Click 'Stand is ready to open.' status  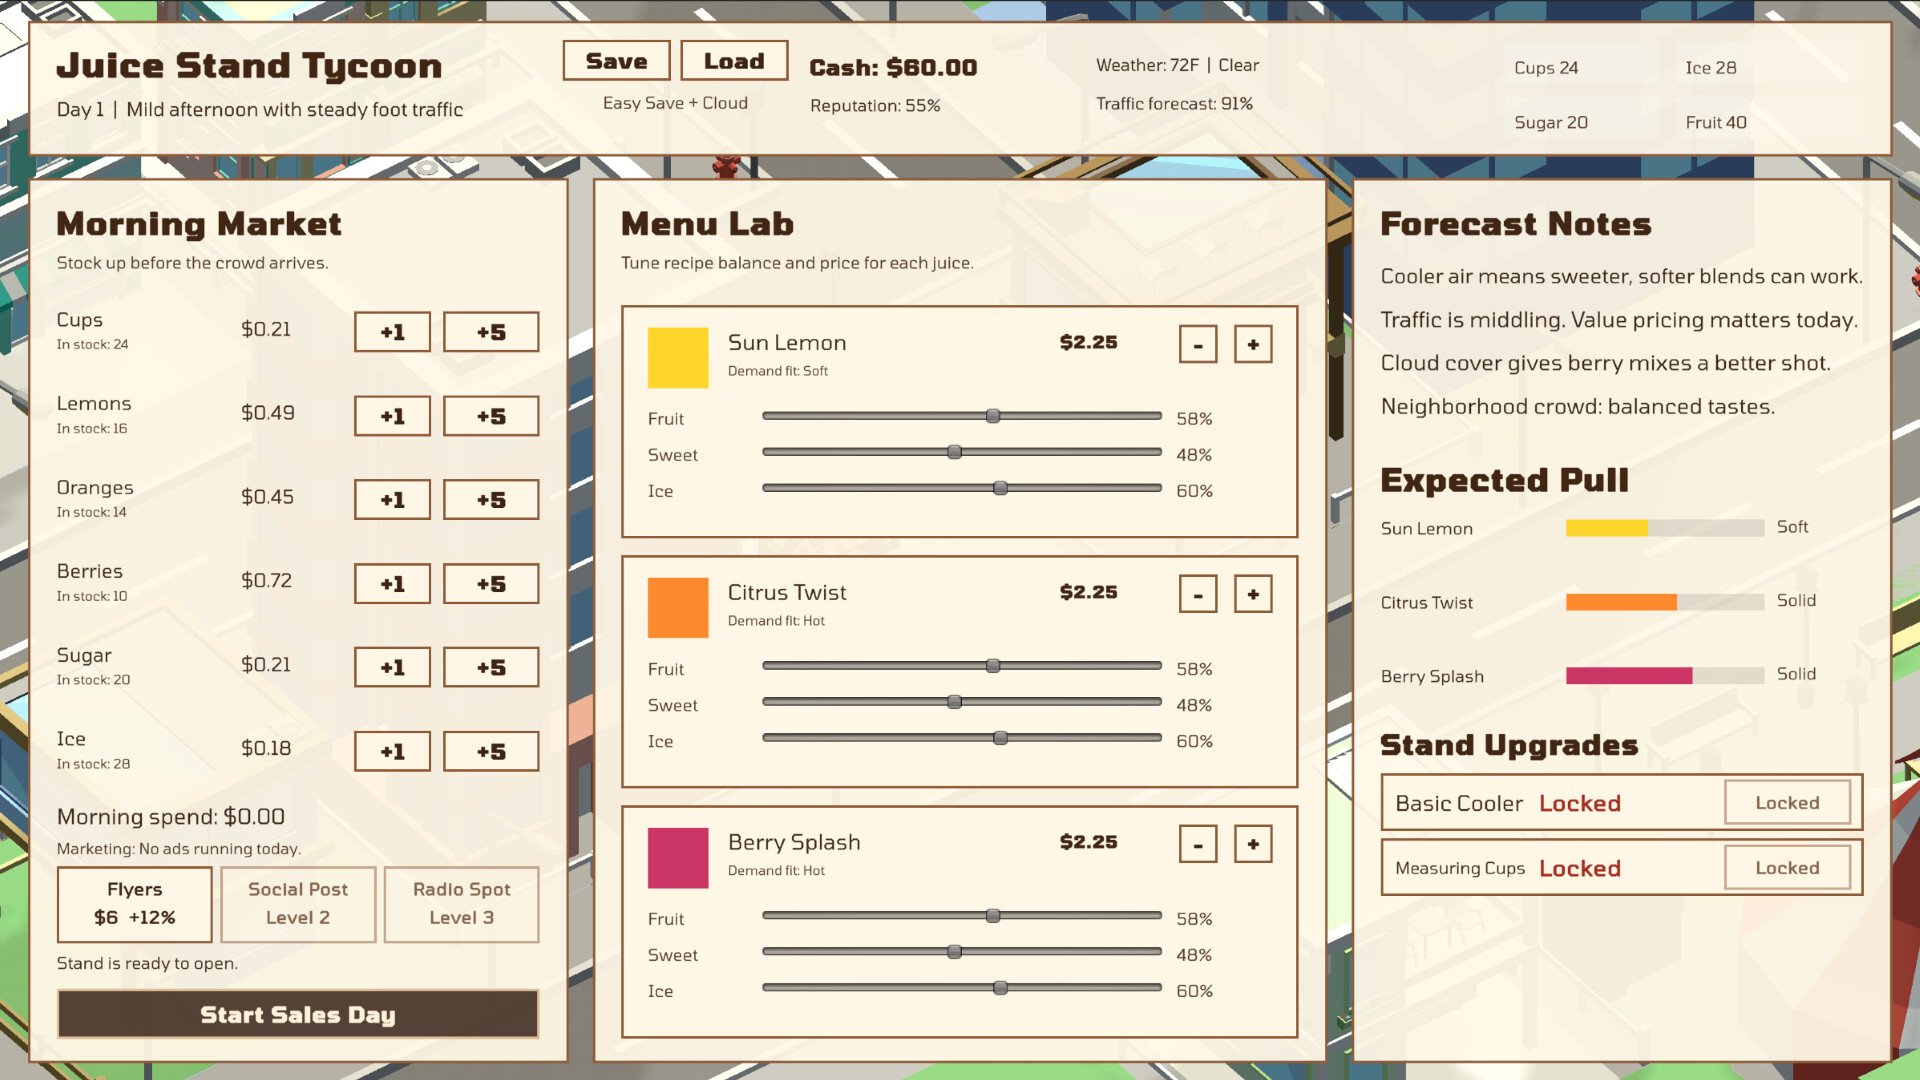pos(147,963)
